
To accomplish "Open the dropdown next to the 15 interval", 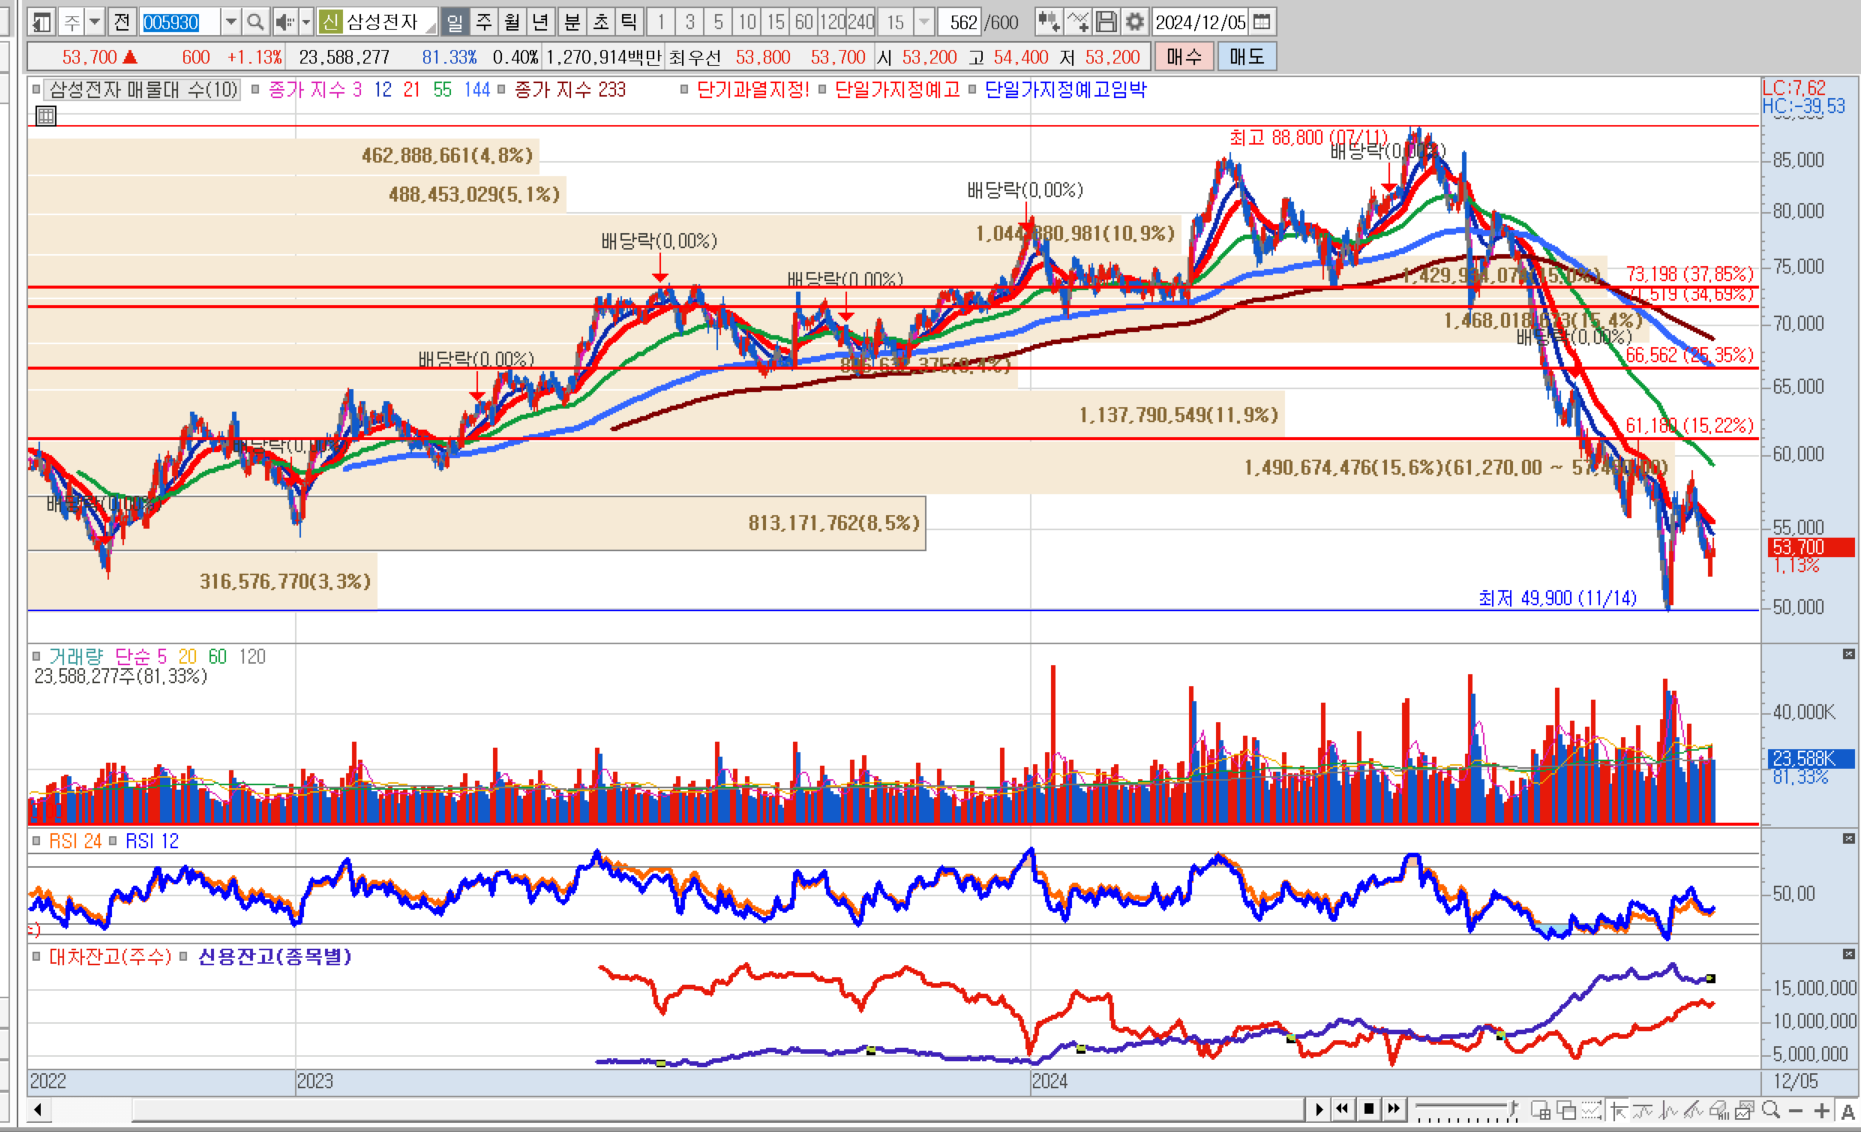I will [x=924, y=21].
